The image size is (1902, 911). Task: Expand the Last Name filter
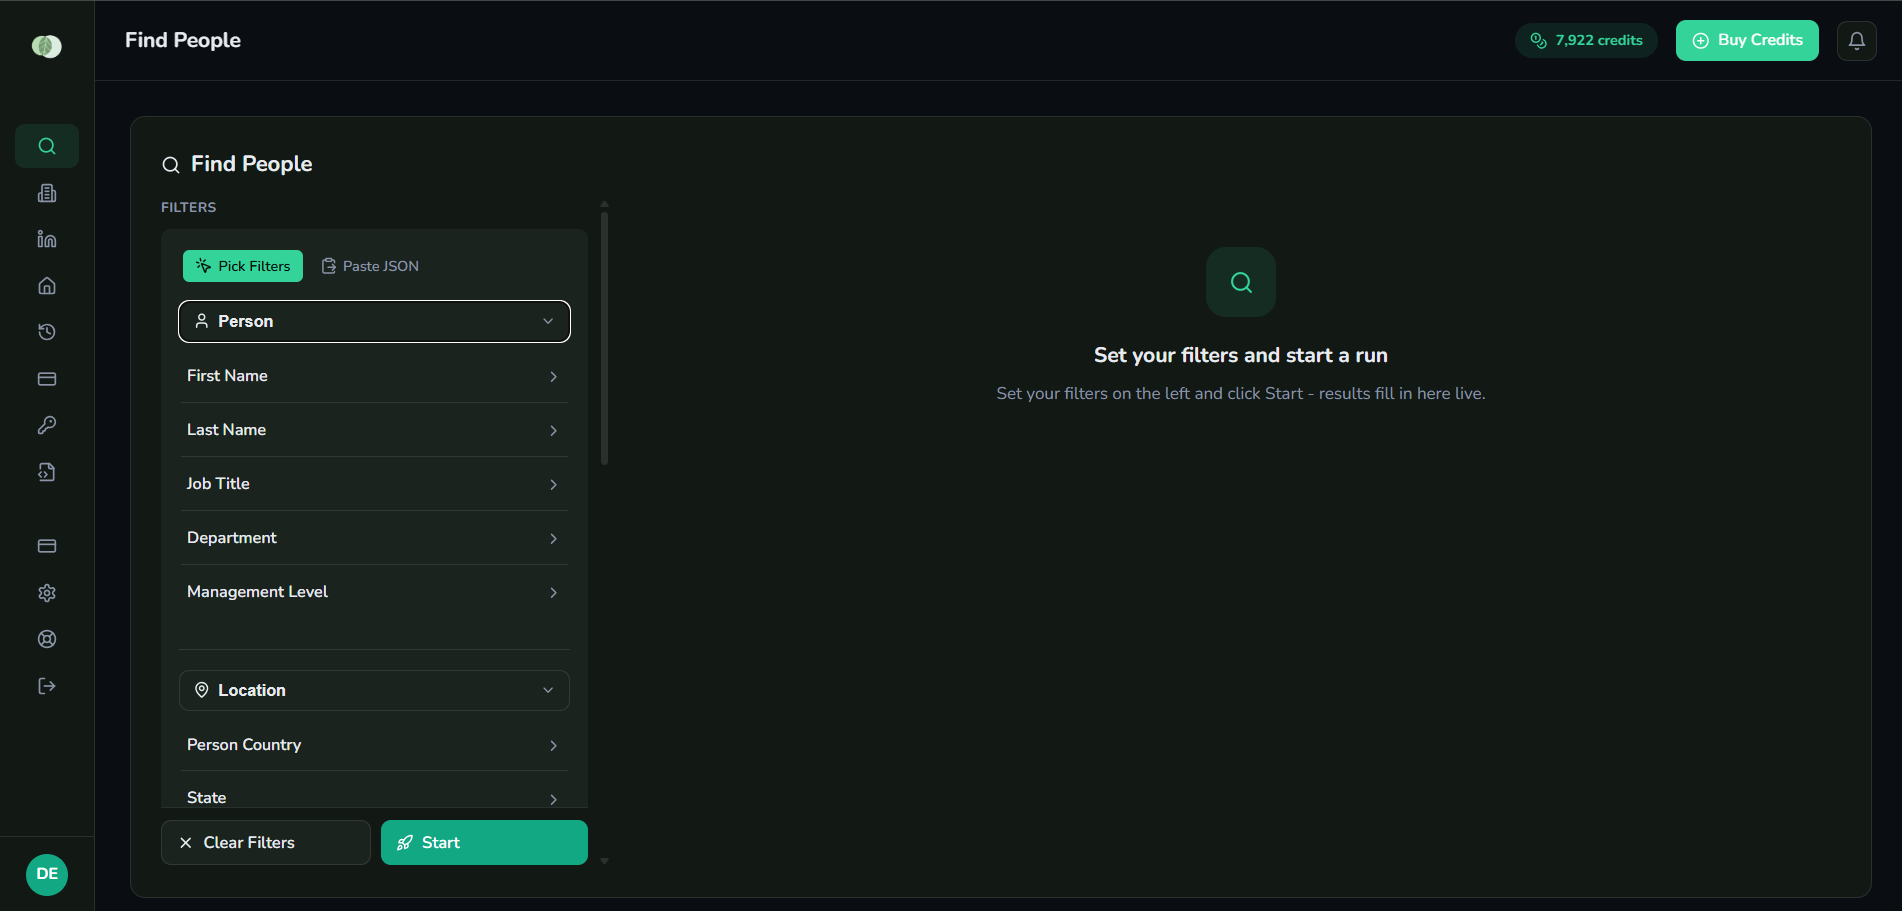point(374,430)
